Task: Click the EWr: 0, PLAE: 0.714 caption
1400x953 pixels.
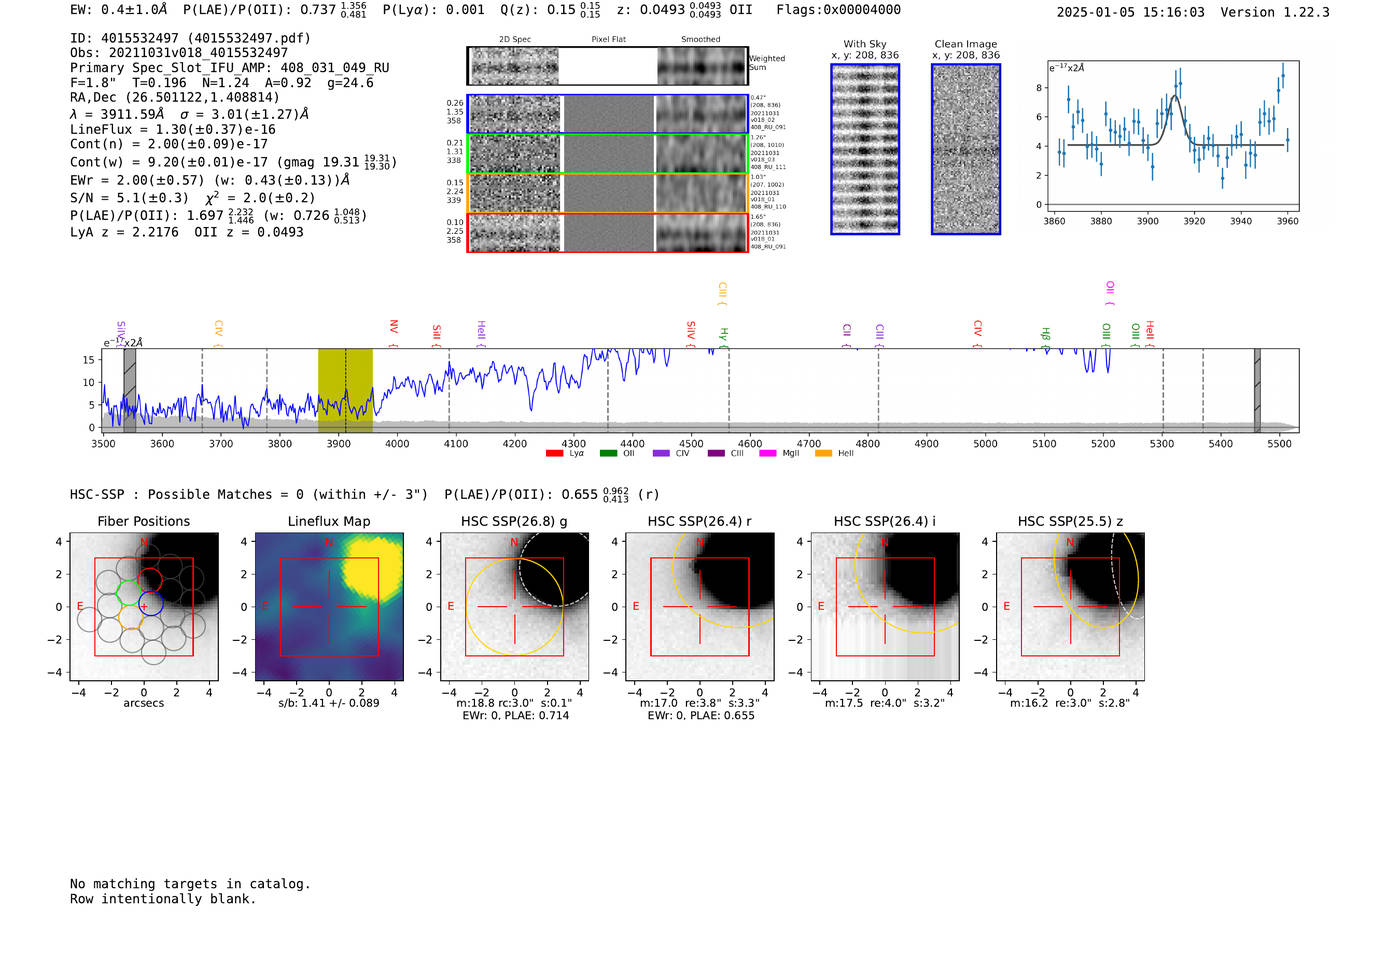Action: pyautogui.click(x=515, y=716)
